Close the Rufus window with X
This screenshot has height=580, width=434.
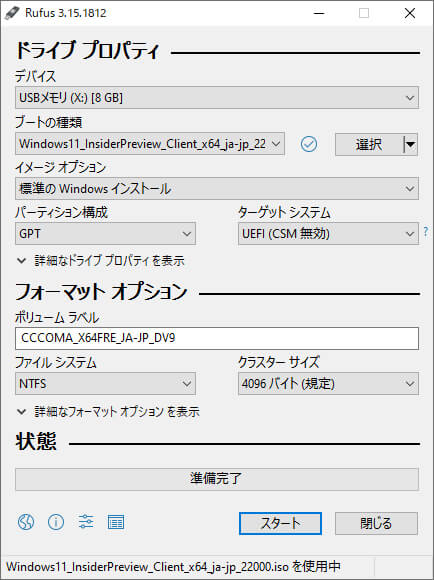[410, 13]
